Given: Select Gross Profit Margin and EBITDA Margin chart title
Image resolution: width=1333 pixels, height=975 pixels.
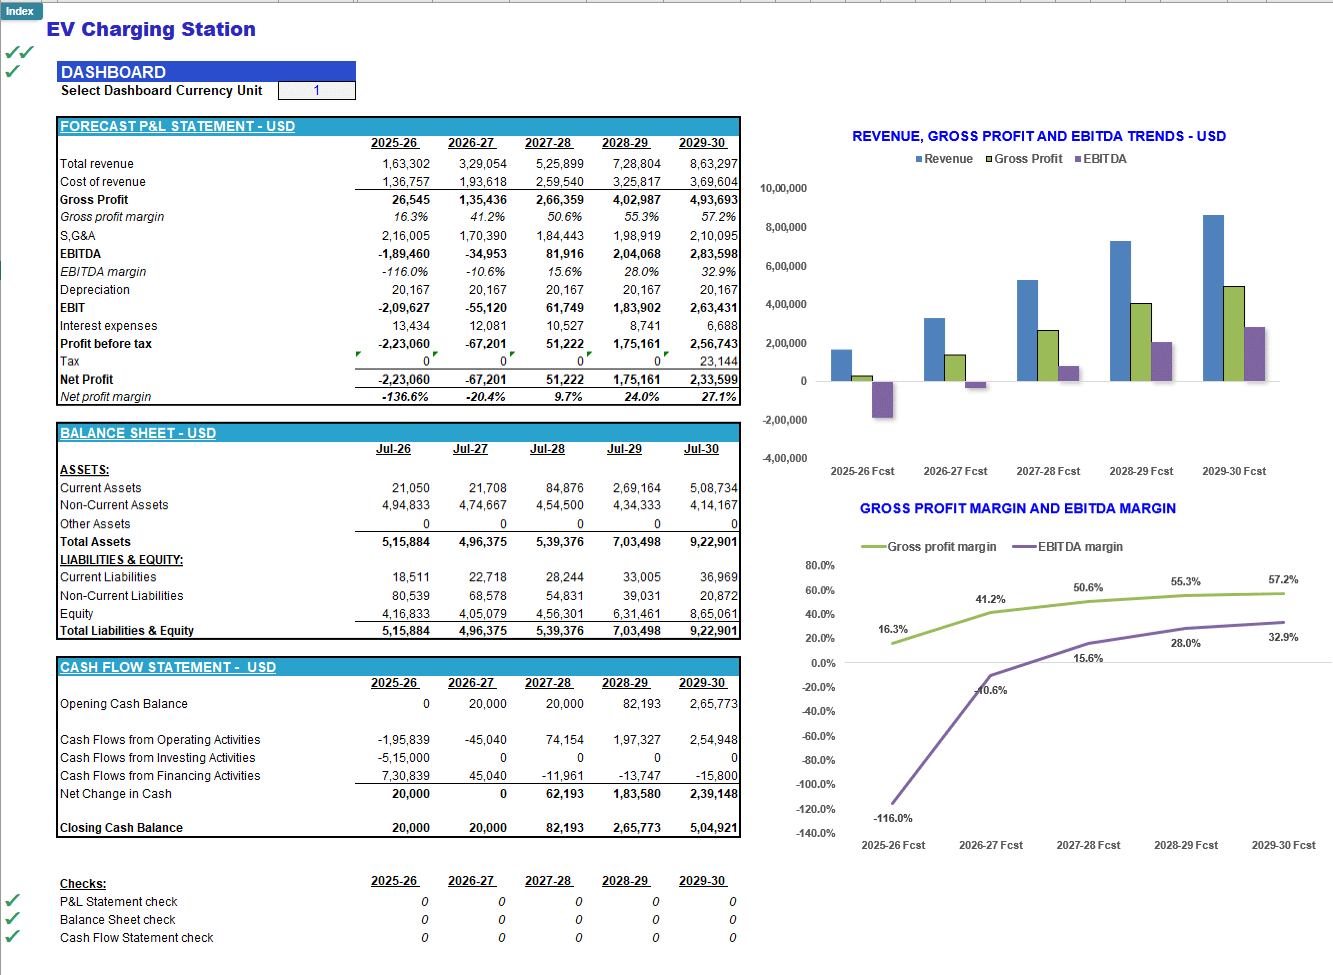Looking at the screenshot, I should (1018, 508).
